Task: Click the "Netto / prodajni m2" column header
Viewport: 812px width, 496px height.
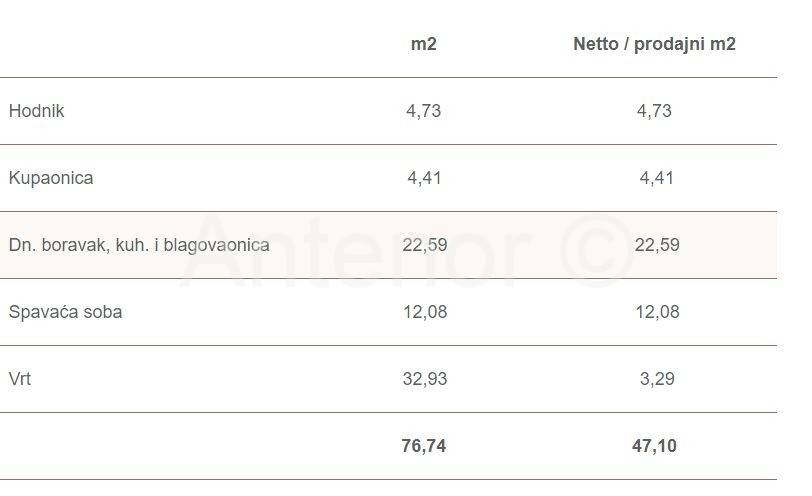Action: 654,44
